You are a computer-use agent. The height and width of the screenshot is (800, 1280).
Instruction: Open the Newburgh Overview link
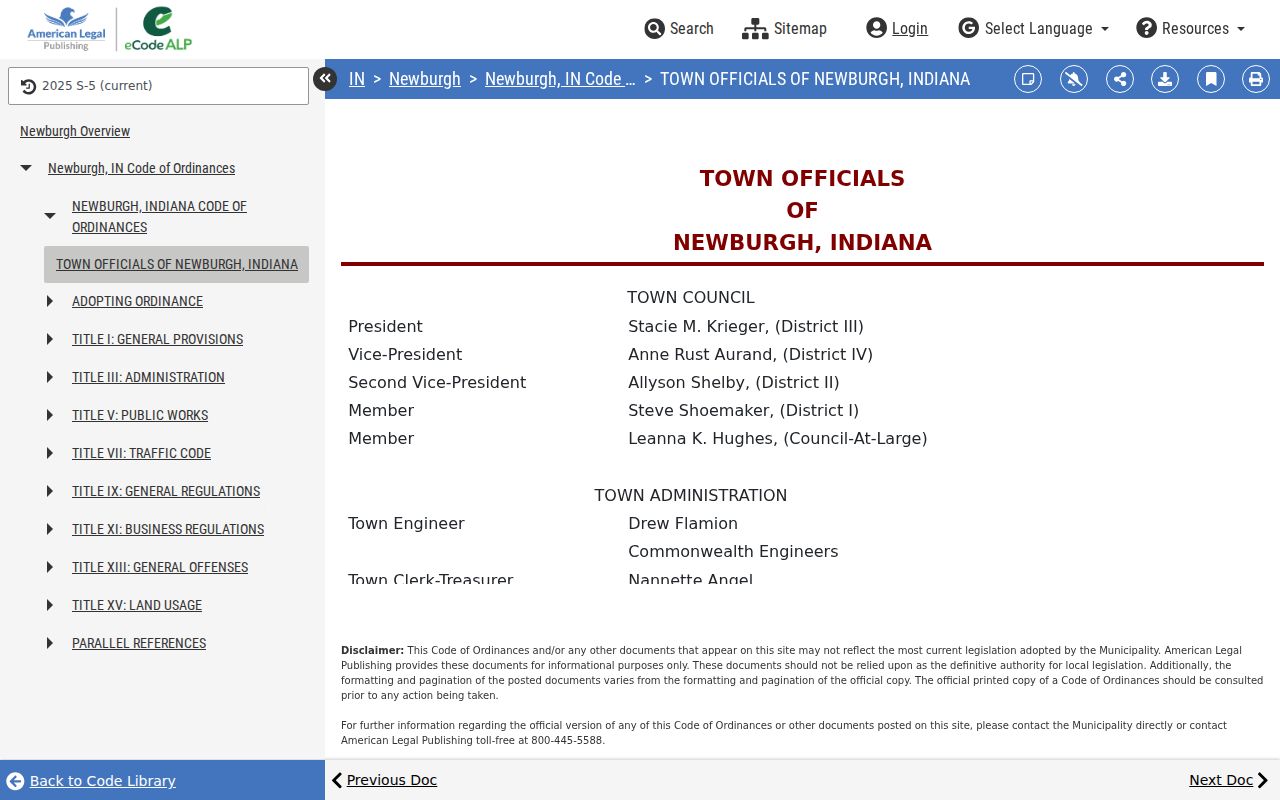75,131
